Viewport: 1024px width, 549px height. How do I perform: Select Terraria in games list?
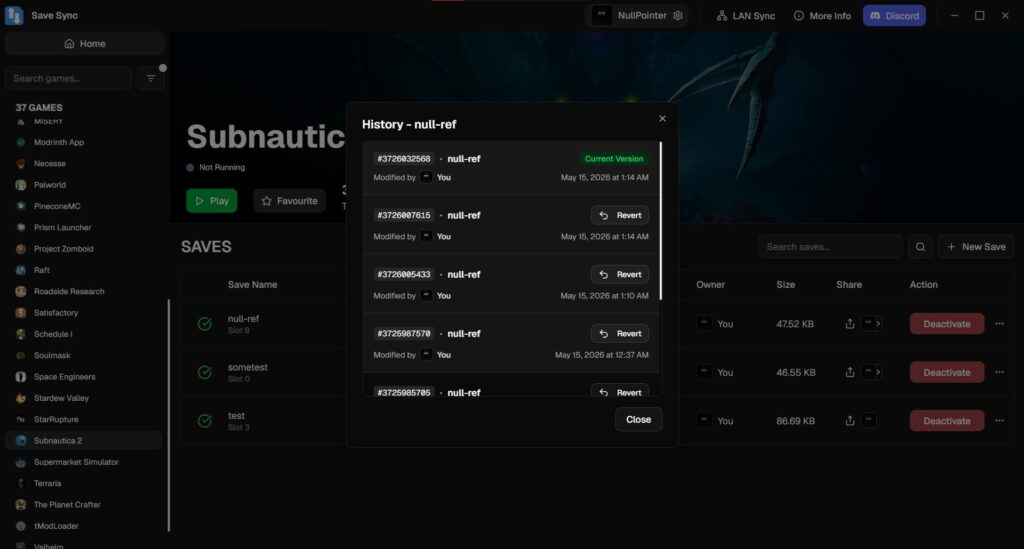tap(84, 483)
